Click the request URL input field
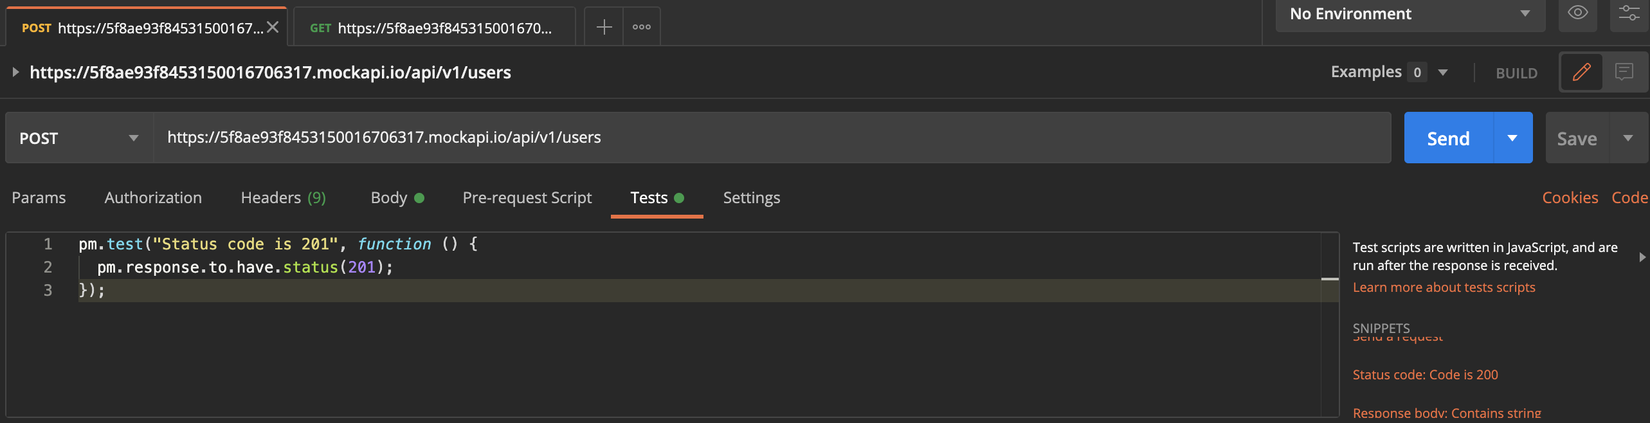 pos(770,138)
